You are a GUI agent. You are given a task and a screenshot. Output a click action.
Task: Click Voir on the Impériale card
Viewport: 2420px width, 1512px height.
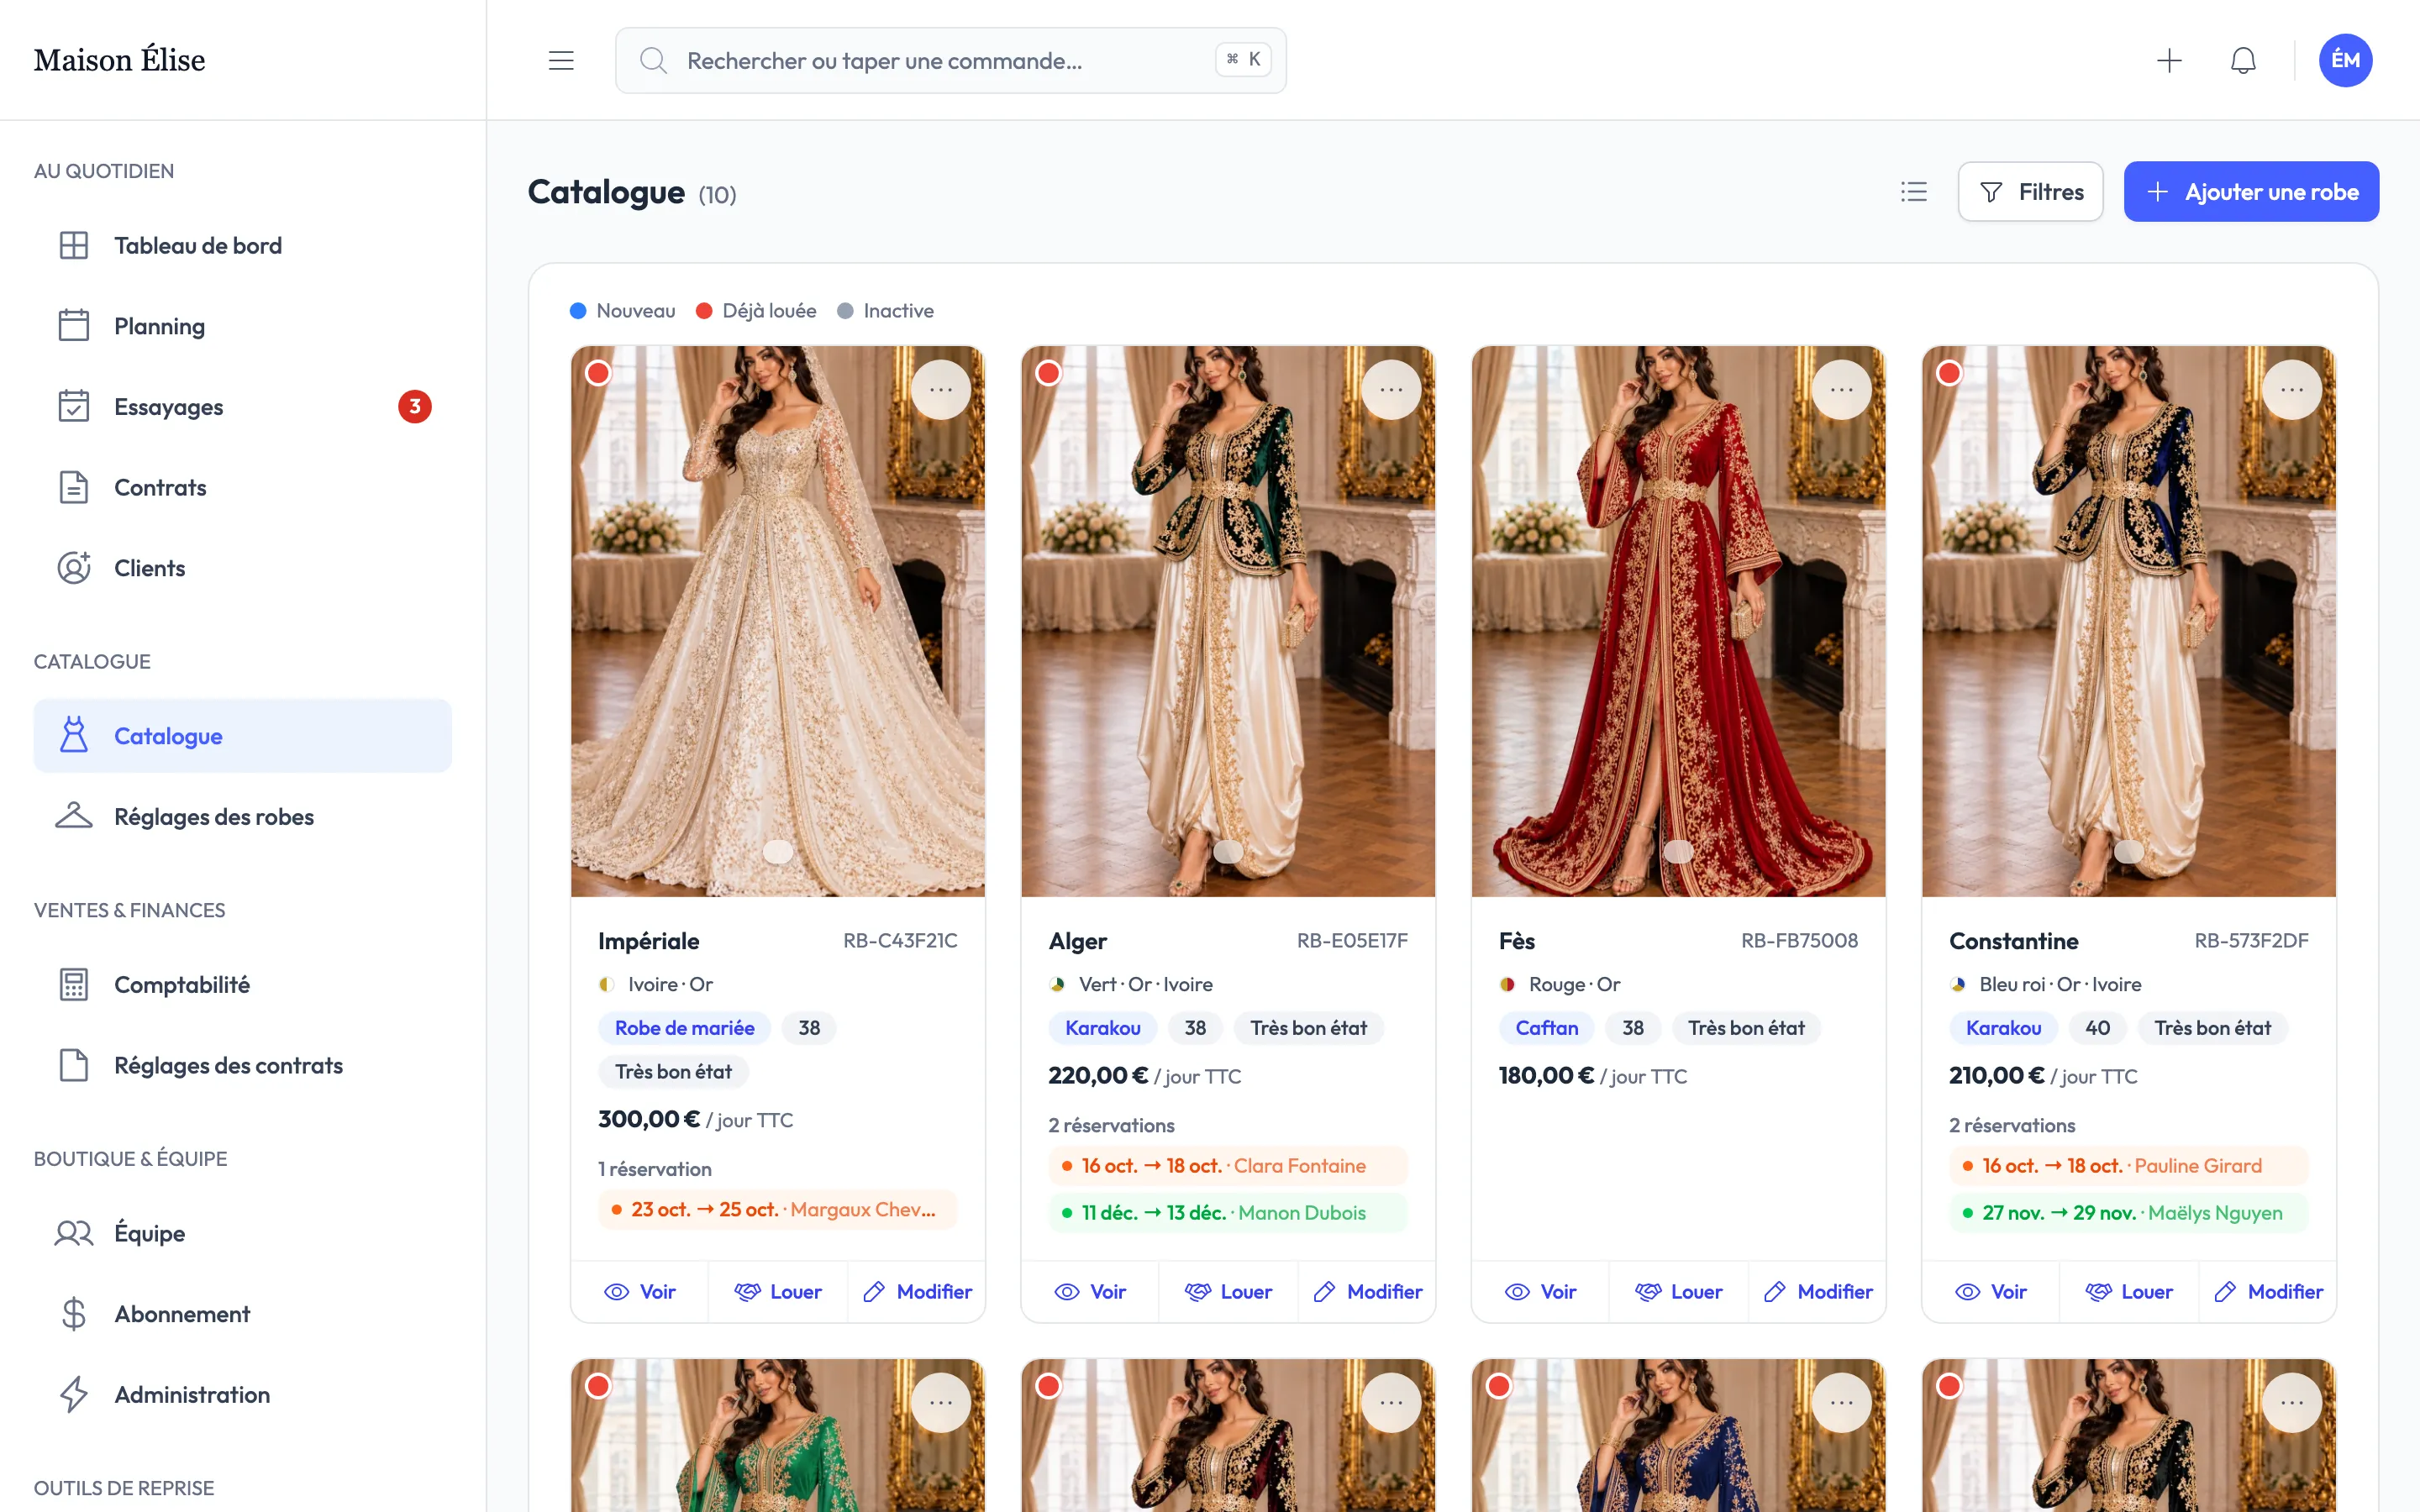click(640, 1292)
